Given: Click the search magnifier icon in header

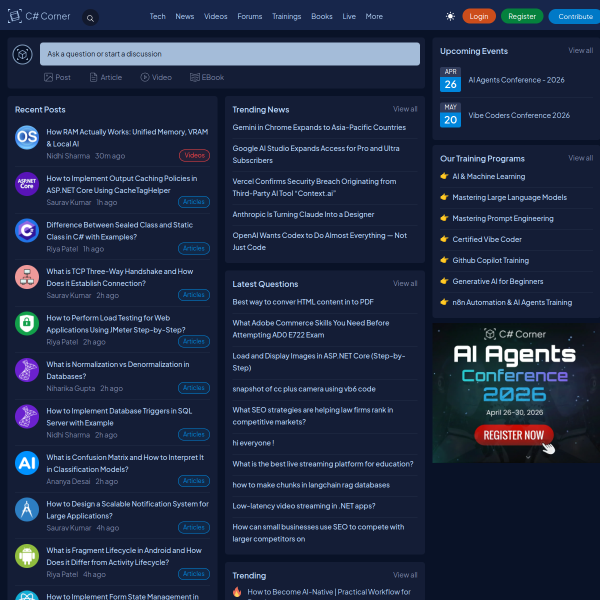Looking at the screenshot, I should point(90,17).
